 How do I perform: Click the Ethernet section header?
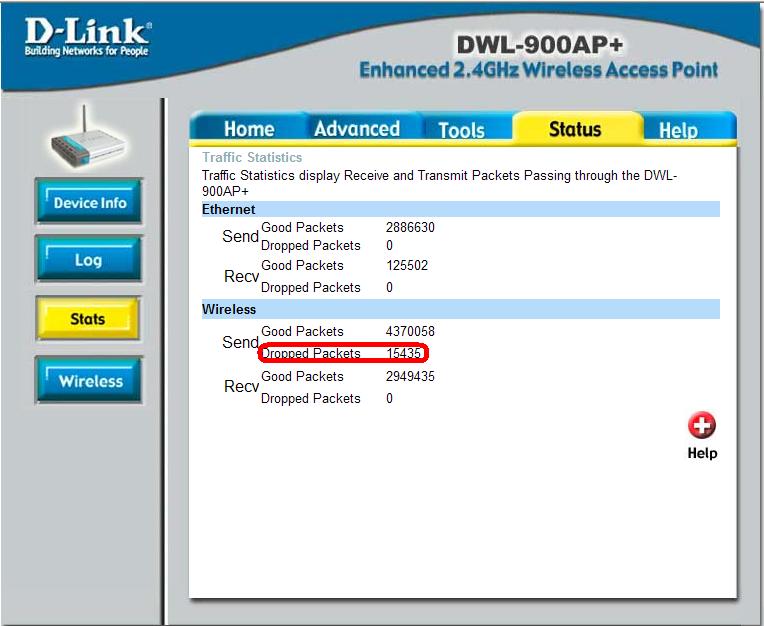click(x=460, y=209)
